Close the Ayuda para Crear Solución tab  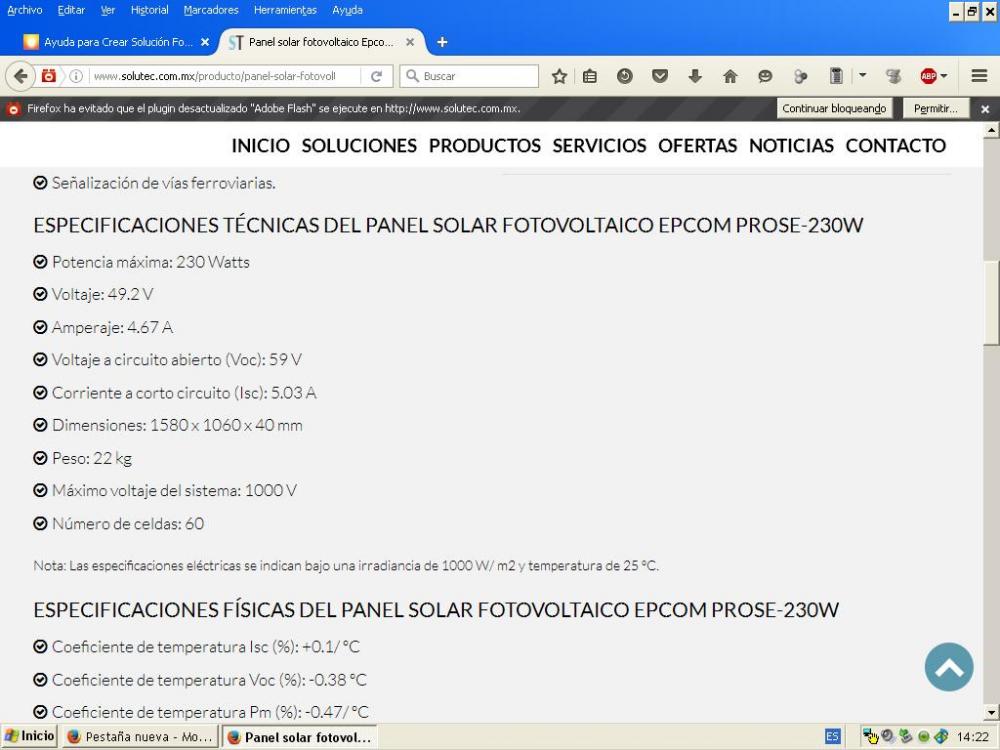(x=205, y=42)
